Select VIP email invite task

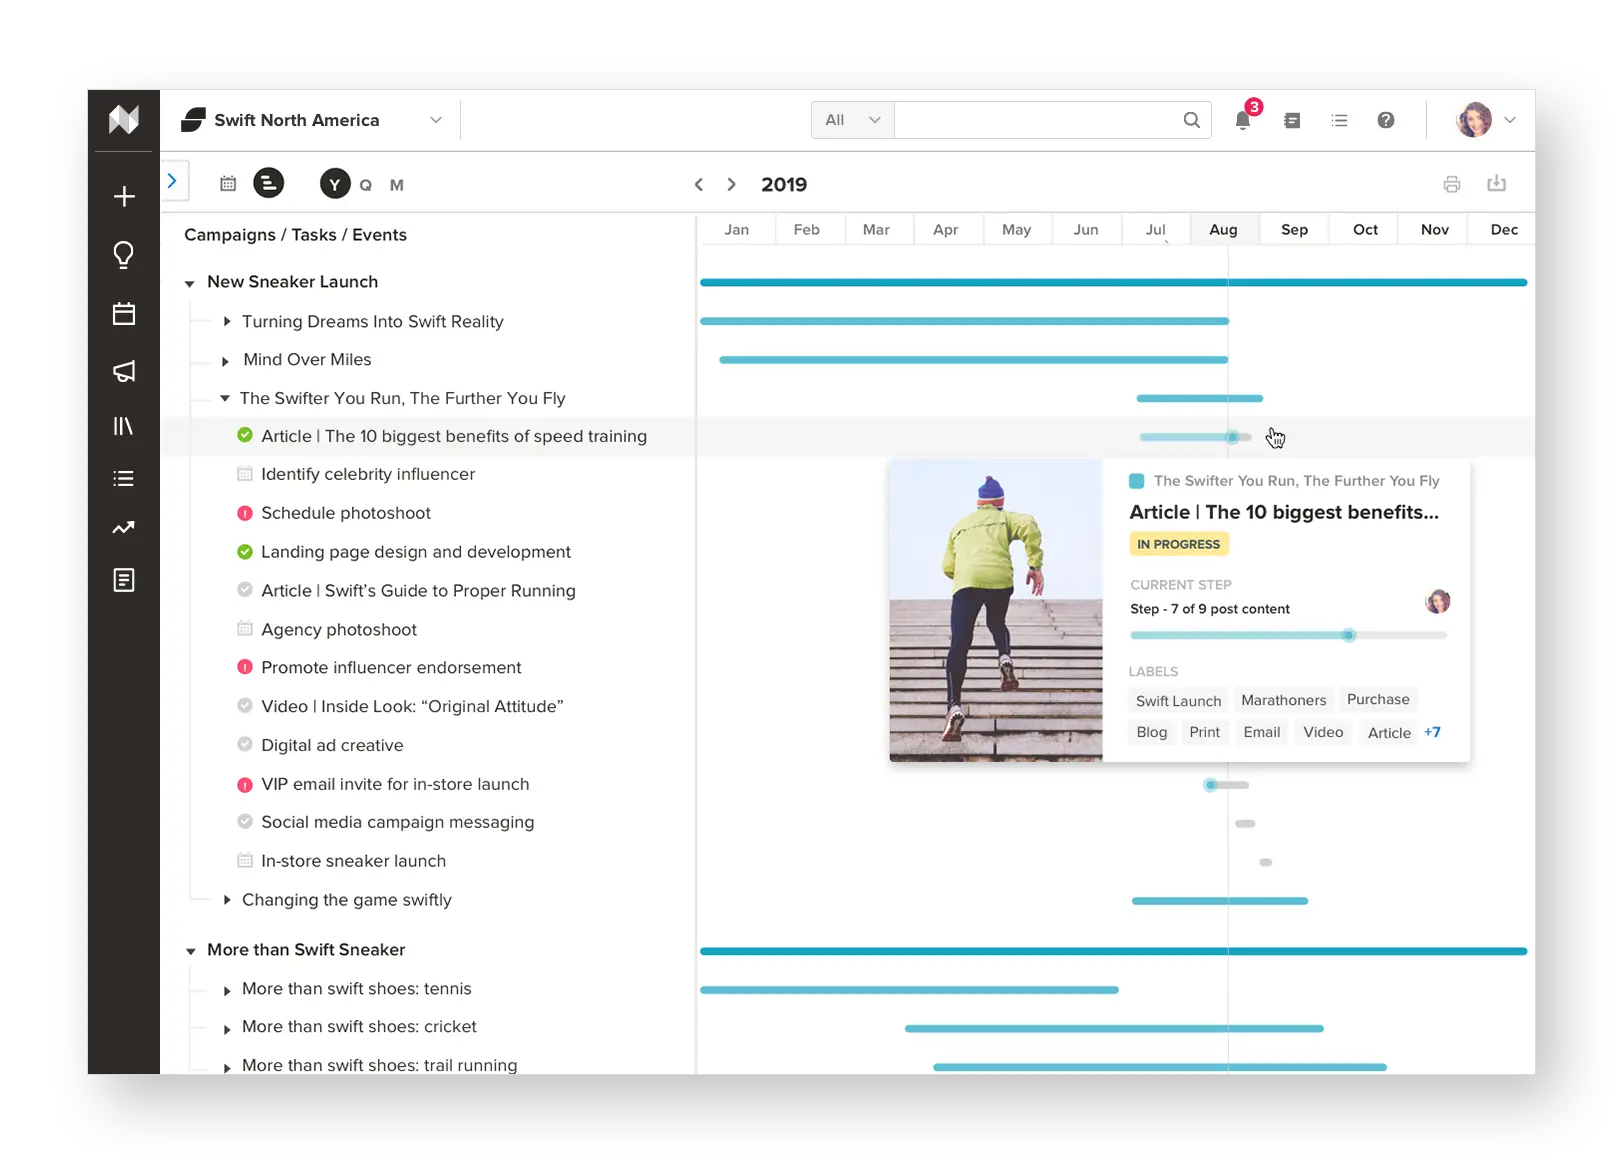[x=395, y=784]
